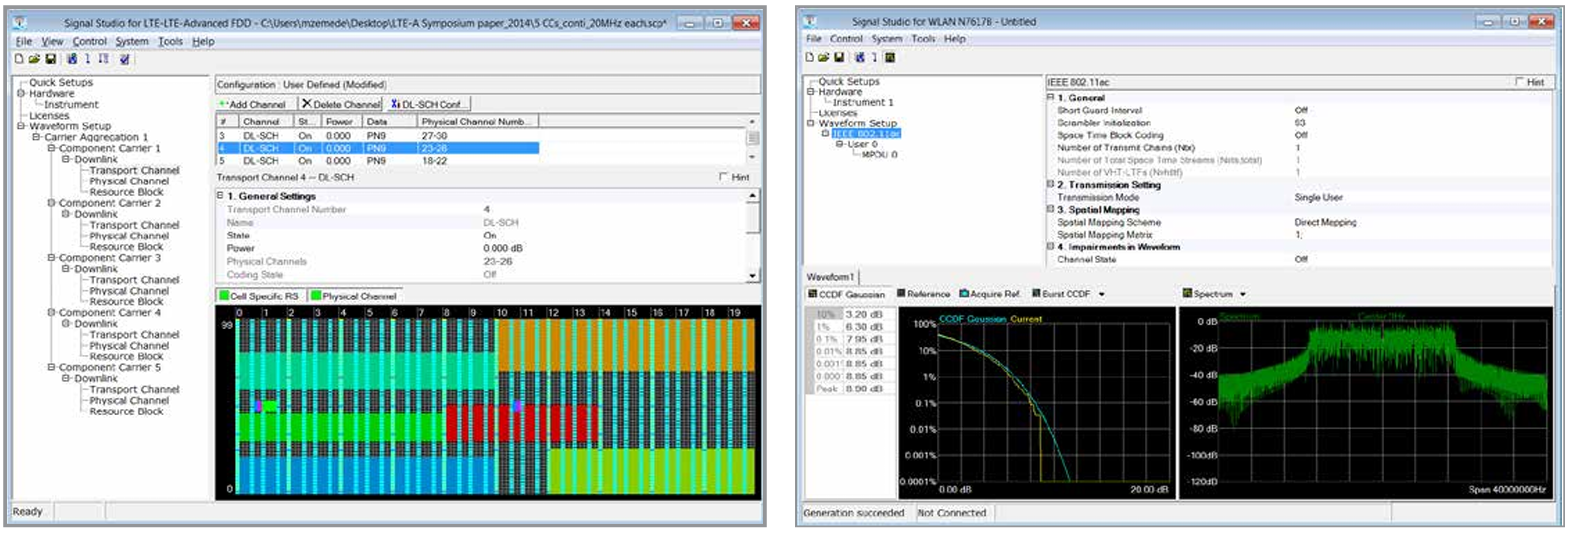The image size is (1576, 538).
Task: Select Transport Channel under Component Carrier 2
Action: 134,225
